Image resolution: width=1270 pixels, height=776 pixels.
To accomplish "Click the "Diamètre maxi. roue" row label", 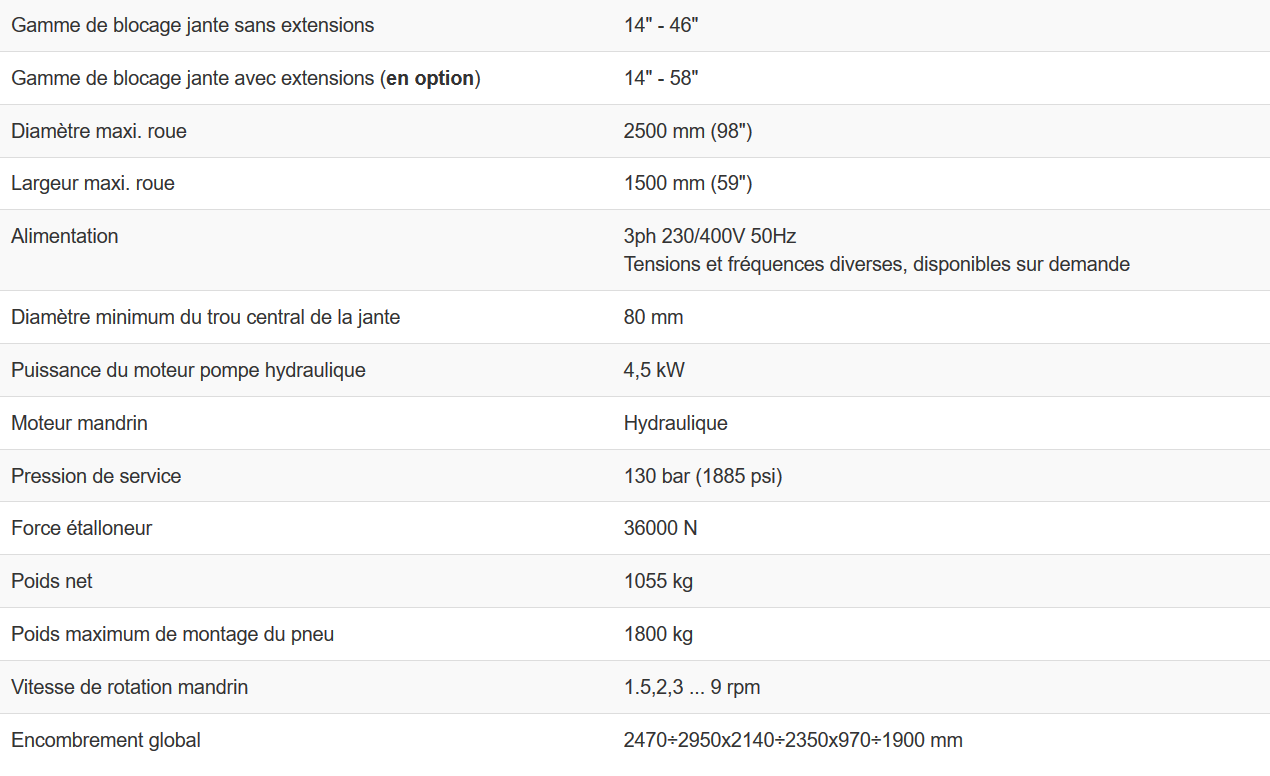I will 98,131.
